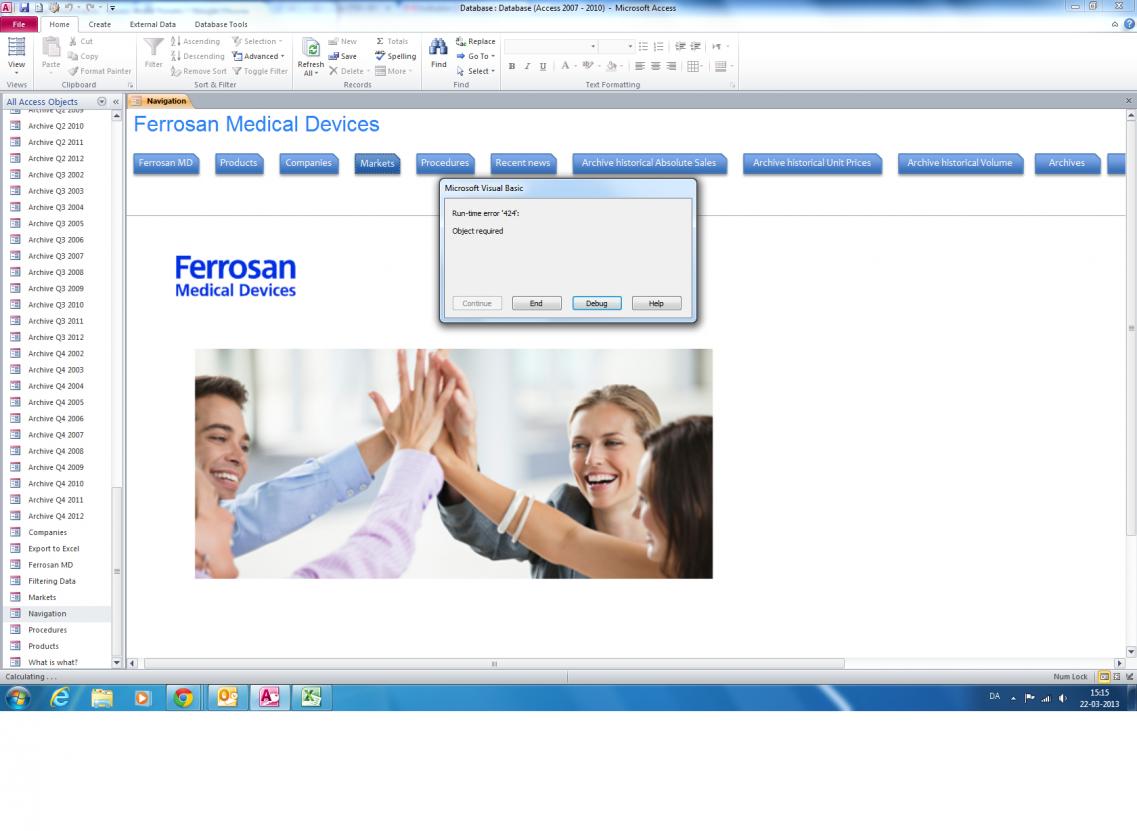This screenshot has height=831, width=1137.
Task: Click the Totals sigma command
Action: click(x=392, y=41)
